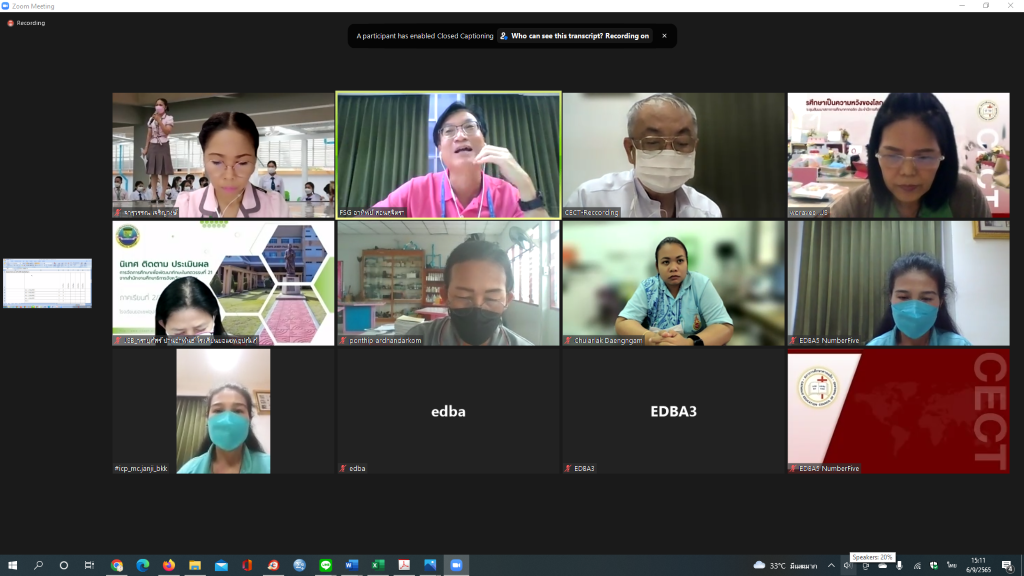The image size is (1024, 576).
Task: Select the CECT-Recording participant video
Action: pos(673,155)
